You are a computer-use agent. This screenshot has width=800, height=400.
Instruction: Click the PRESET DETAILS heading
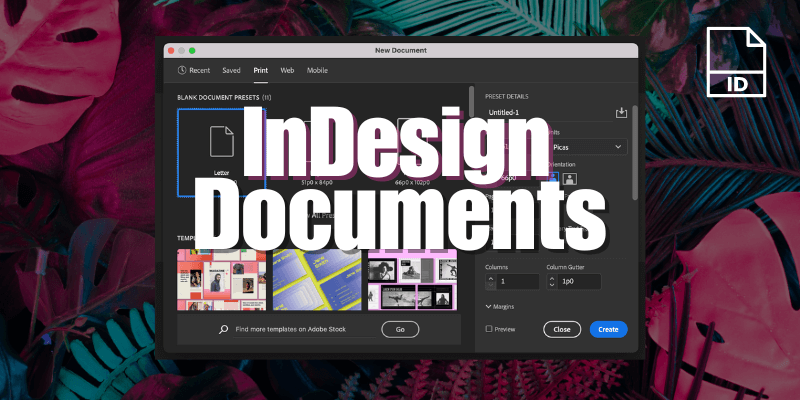(x=507, y=96)
